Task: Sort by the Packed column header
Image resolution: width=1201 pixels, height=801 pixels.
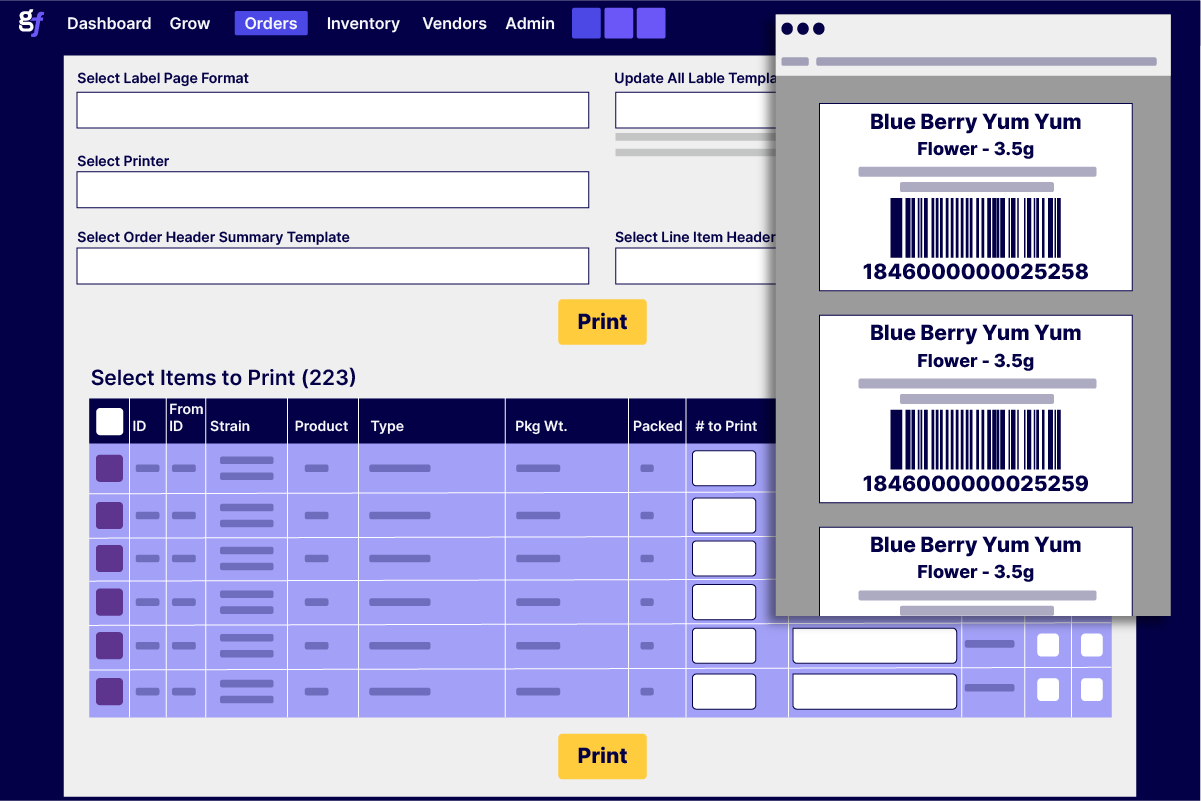Action: (x=658, y=426)
